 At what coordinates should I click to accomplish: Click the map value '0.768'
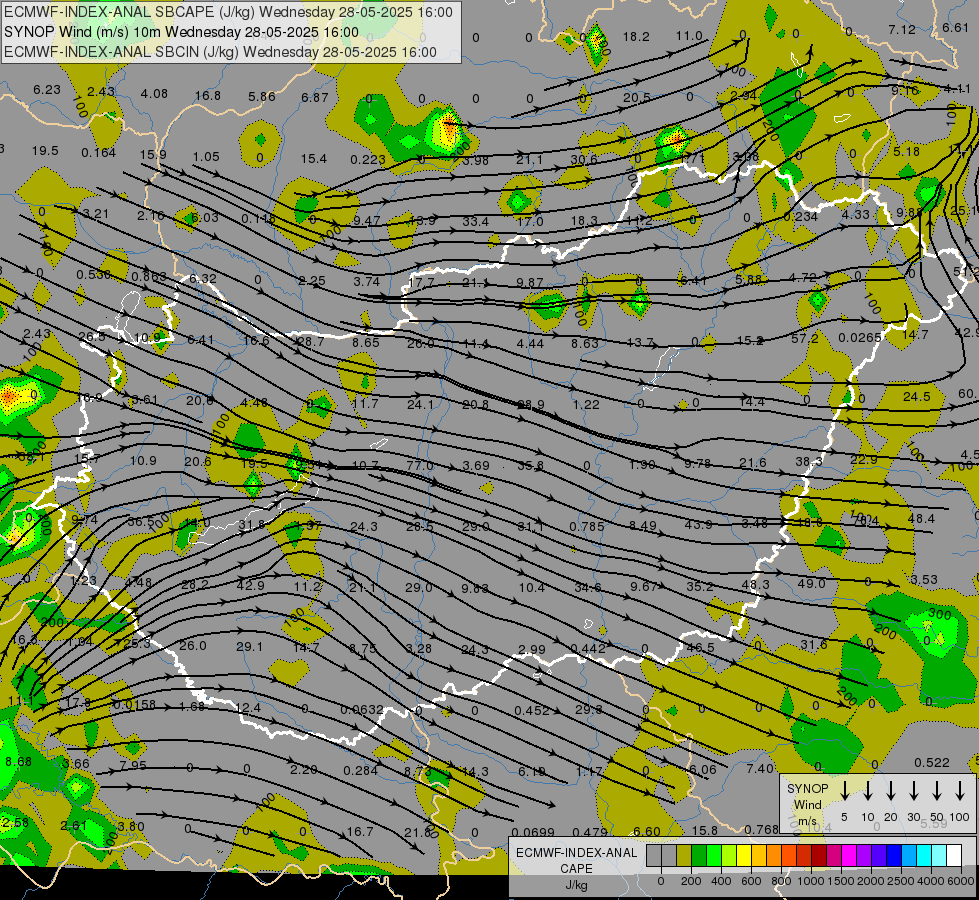pyautogui.click(x=761, y=829)
